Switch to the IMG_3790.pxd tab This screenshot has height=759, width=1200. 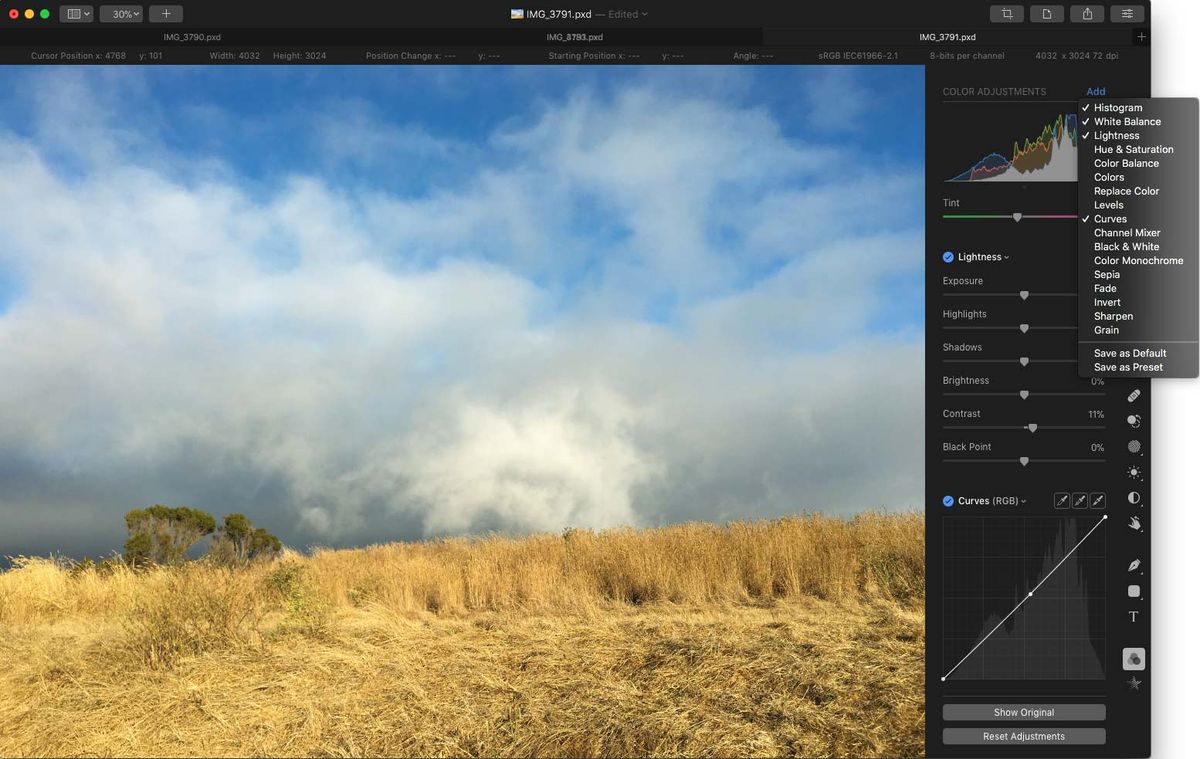[x=192, y=36]
